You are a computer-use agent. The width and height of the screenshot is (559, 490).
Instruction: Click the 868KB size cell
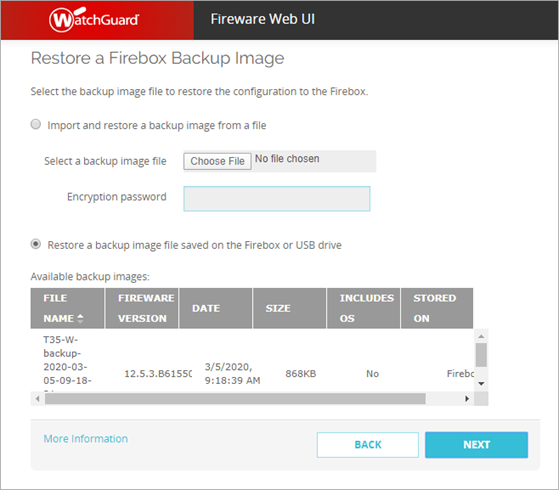[301, 374]
